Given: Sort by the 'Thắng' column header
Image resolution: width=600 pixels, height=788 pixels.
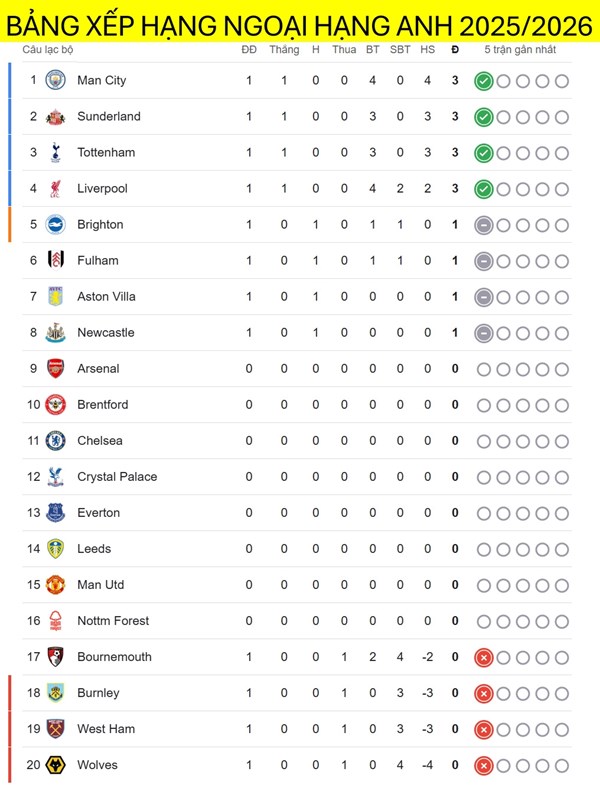Looking at the screenshot, I should pyautogui.click(x=284, y=49).
